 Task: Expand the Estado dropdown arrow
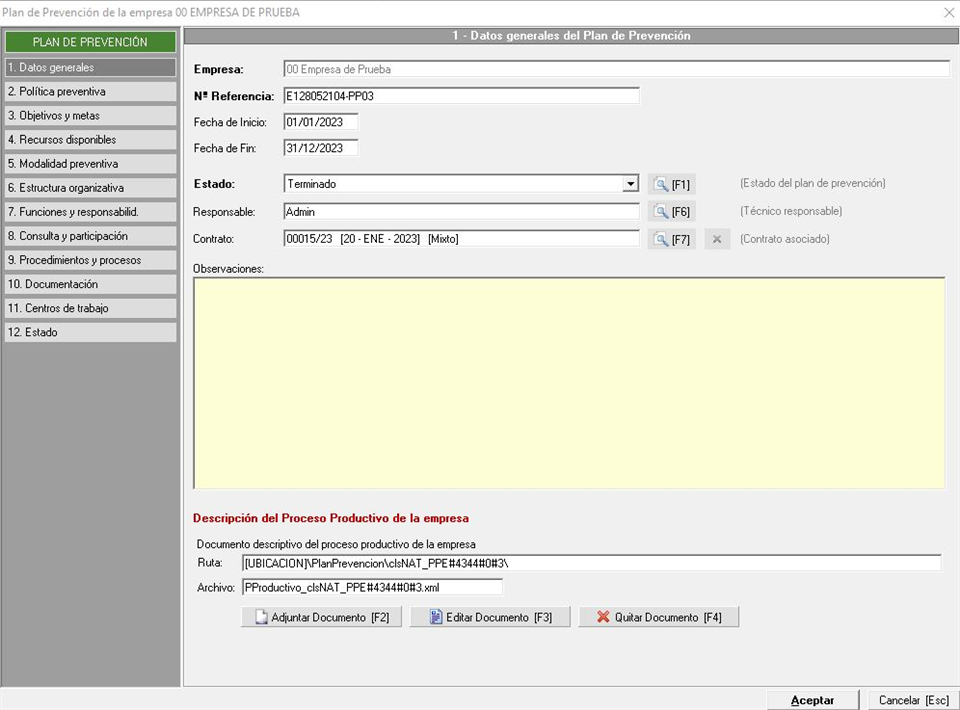tap(630, 184)
